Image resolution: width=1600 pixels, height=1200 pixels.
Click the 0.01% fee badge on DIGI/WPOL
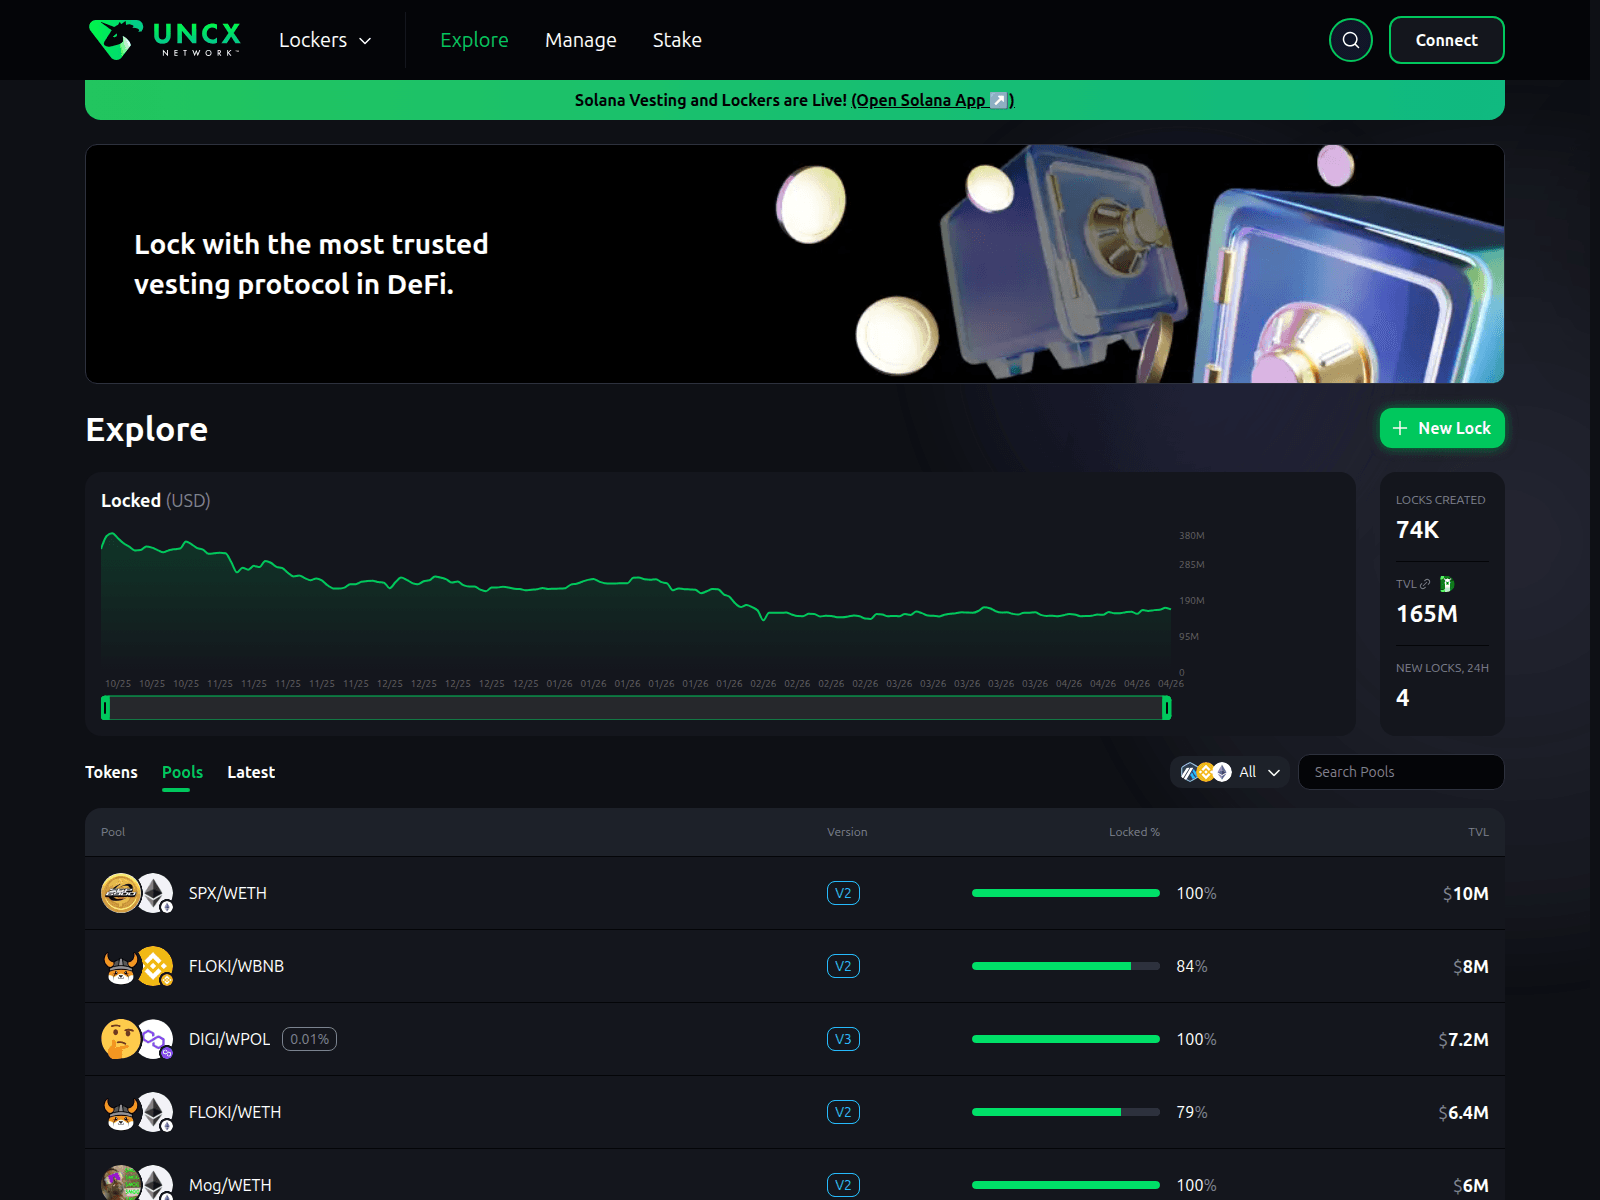click(309, 1039)
